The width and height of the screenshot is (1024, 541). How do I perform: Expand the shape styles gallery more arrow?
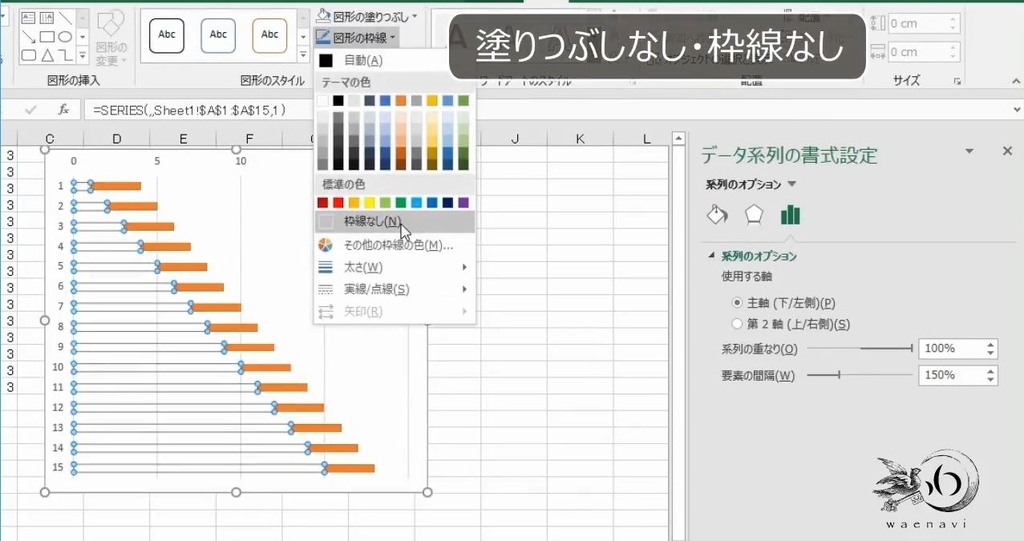(304, 56)
